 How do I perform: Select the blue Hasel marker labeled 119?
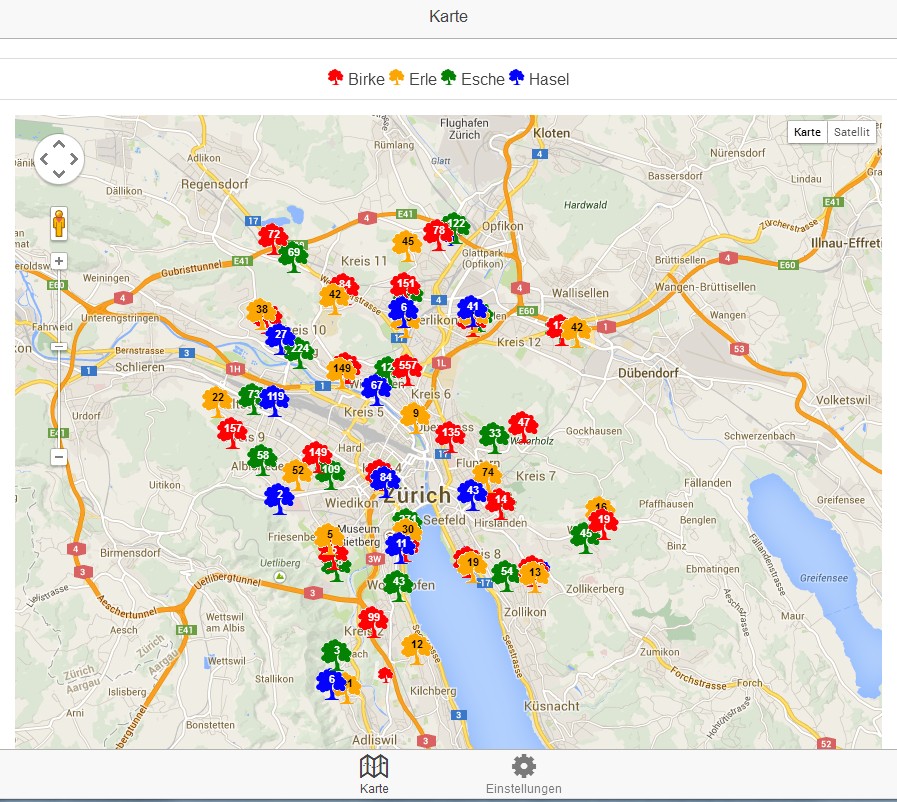click(275, 400)
